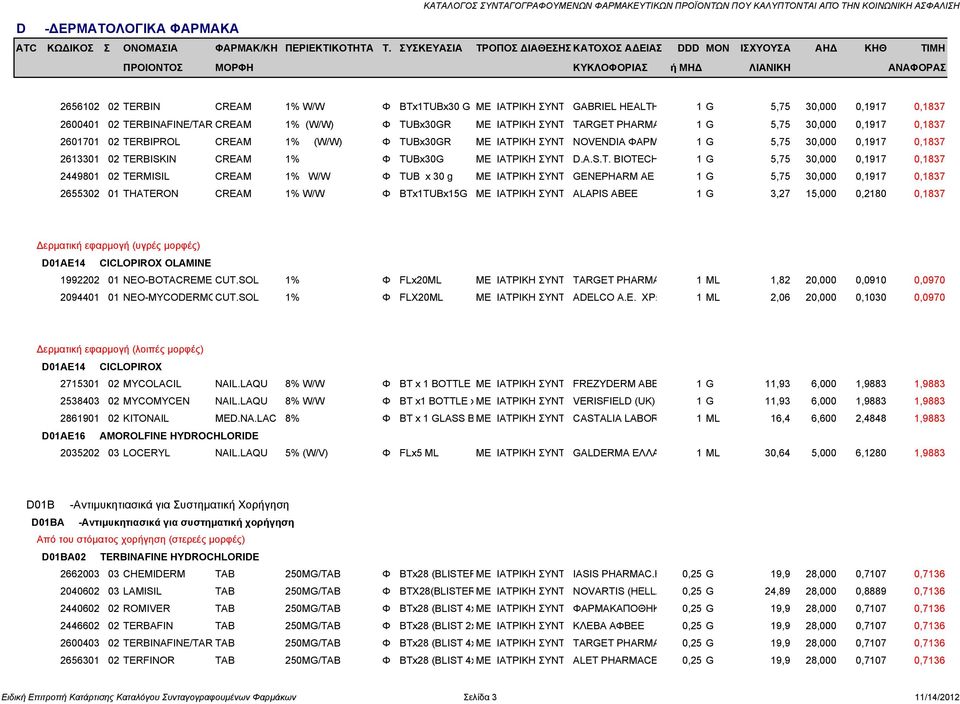Click the "ΤΡΟΠΟΣ ΔΙΑΘΕΣΗΣ" column header
Screen dimensions: 960x704
coord(523,48)
